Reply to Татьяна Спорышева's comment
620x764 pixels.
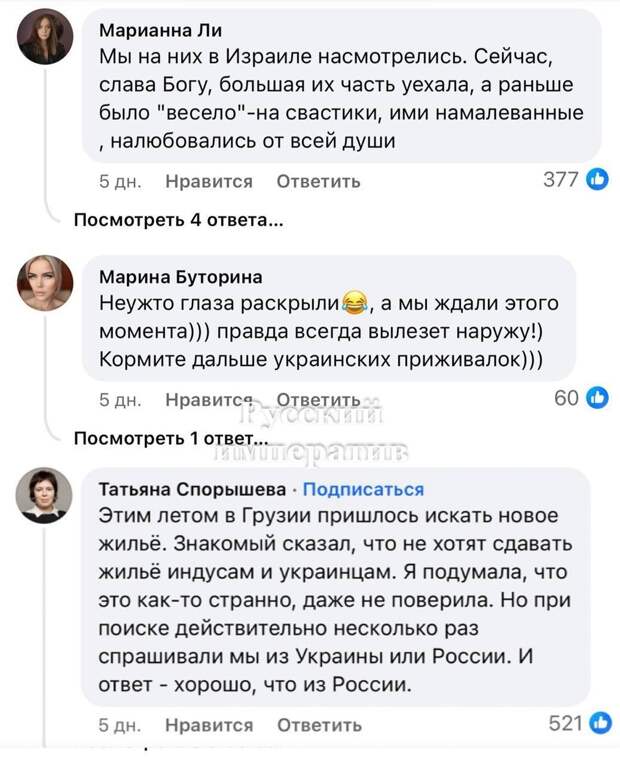(x=318, y=725)
